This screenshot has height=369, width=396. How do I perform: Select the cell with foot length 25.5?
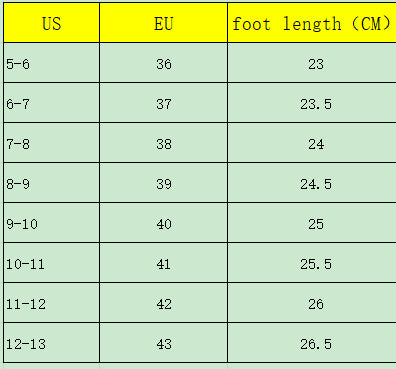tap(312, 263)
